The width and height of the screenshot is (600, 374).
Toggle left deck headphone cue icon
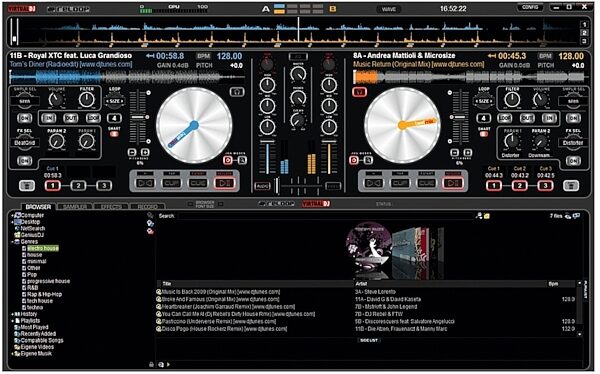[237, 92]
